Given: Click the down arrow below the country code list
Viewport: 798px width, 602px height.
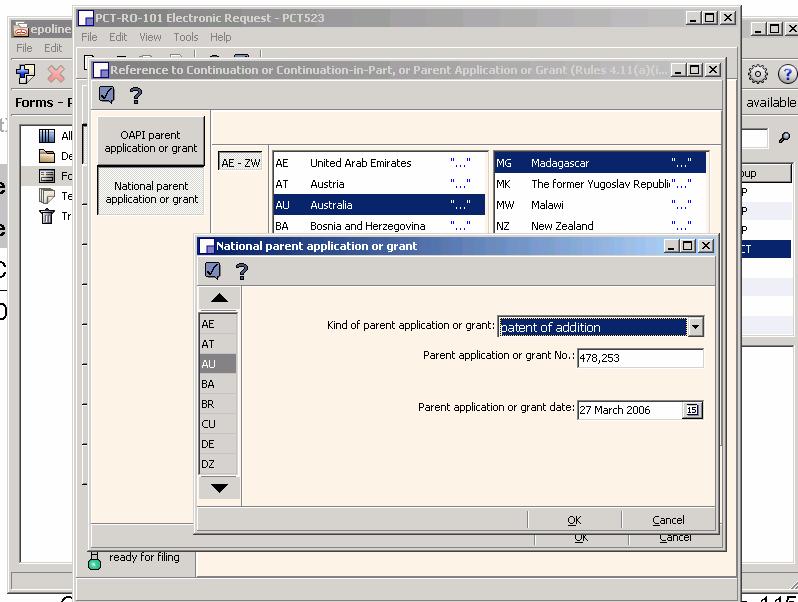Looking at the screenshot, I should coord(219,488).
